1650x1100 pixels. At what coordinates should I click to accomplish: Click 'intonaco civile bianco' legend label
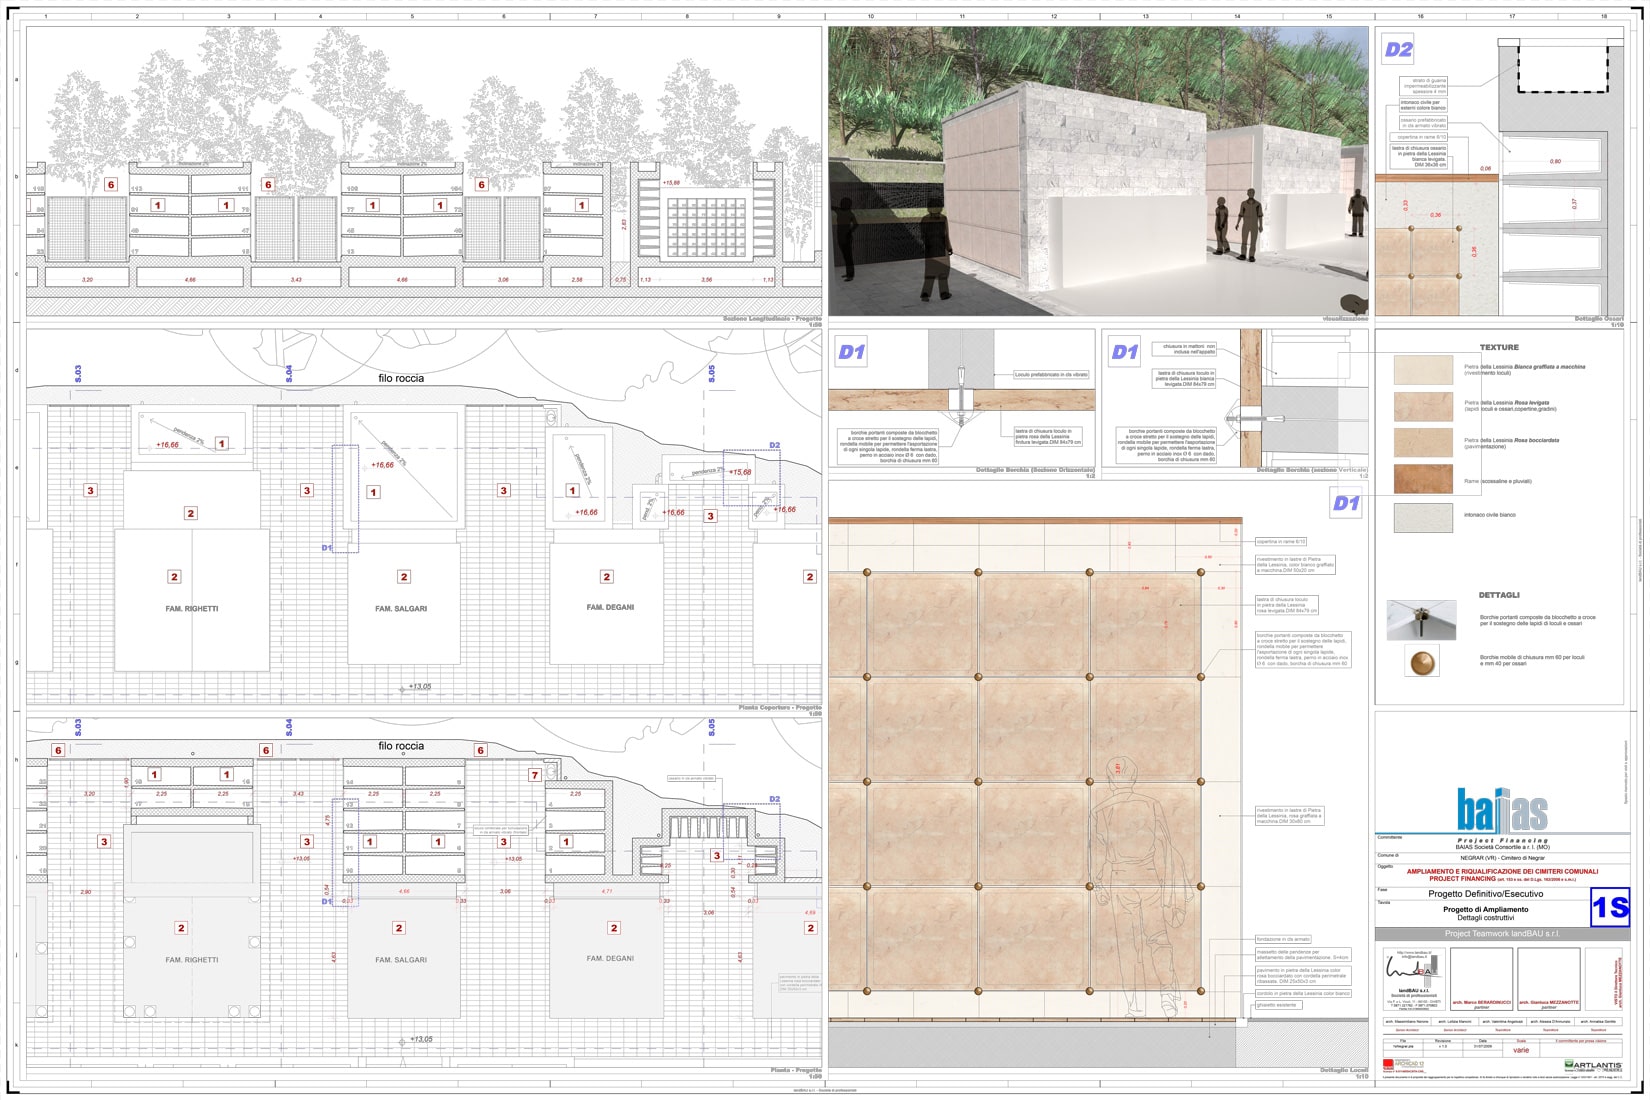[1490, 515]
